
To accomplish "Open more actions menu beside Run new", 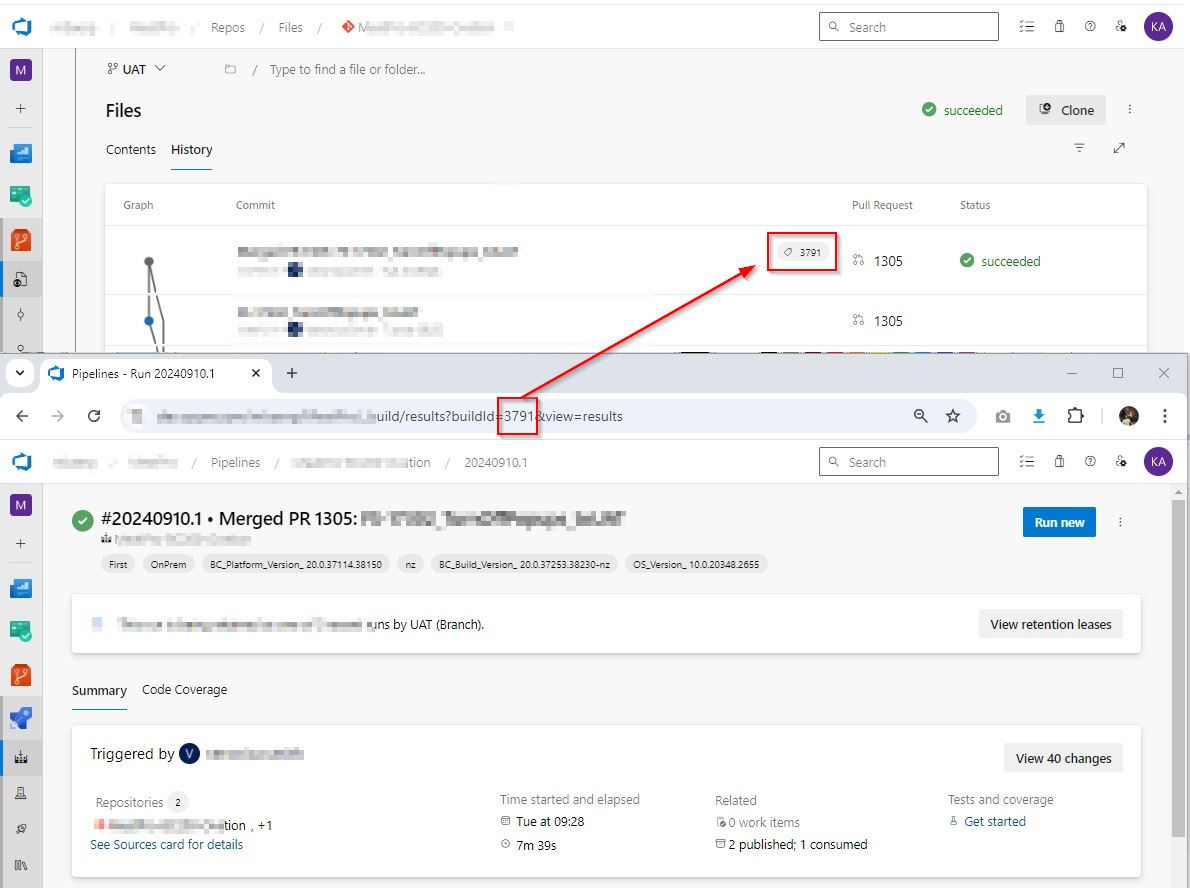I will tap(1120, 522).
